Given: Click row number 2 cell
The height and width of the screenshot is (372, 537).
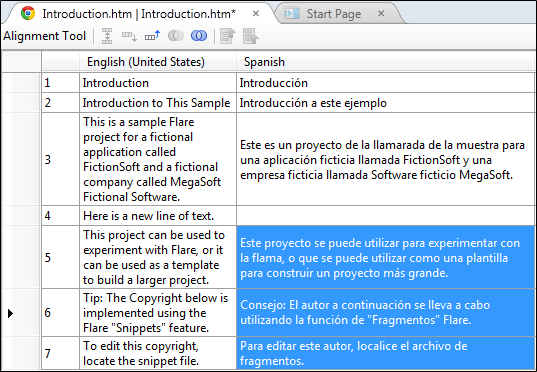Looking at the screenshot, I should (x=61, y=103).
